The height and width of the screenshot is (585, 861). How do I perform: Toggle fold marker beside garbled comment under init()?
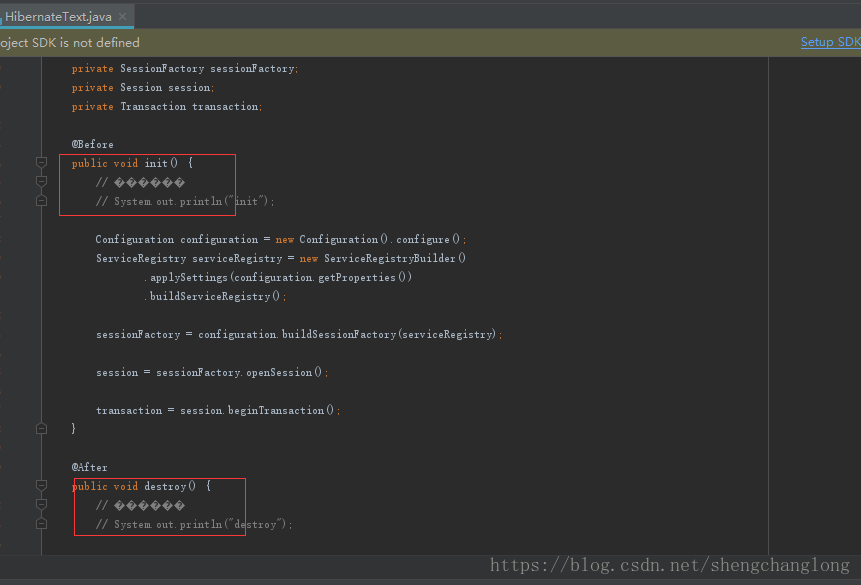coord(41,181)
